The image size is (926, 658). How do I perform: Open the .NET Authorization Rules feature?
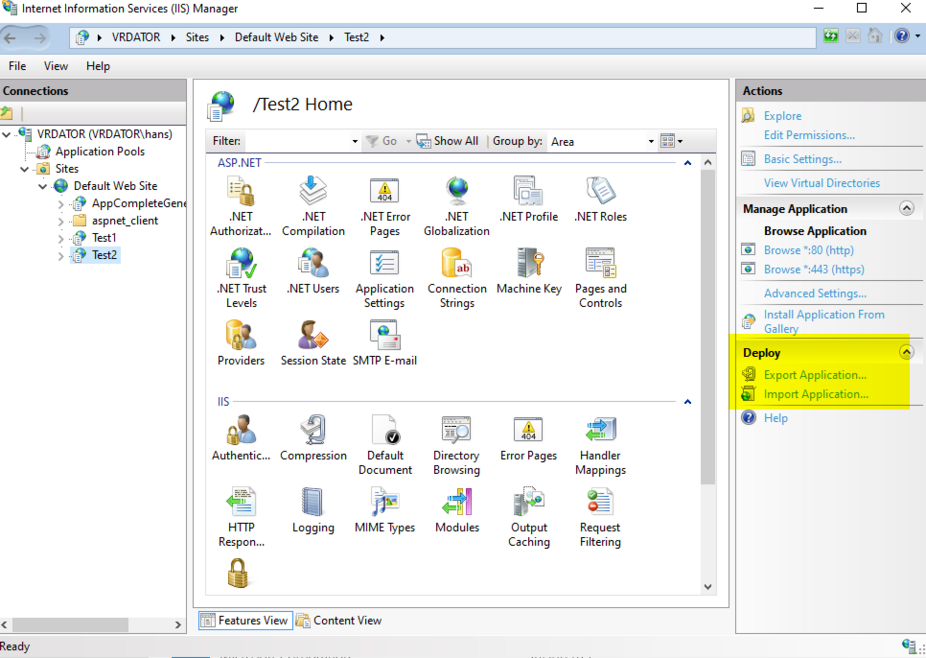[x=241, y=206]
